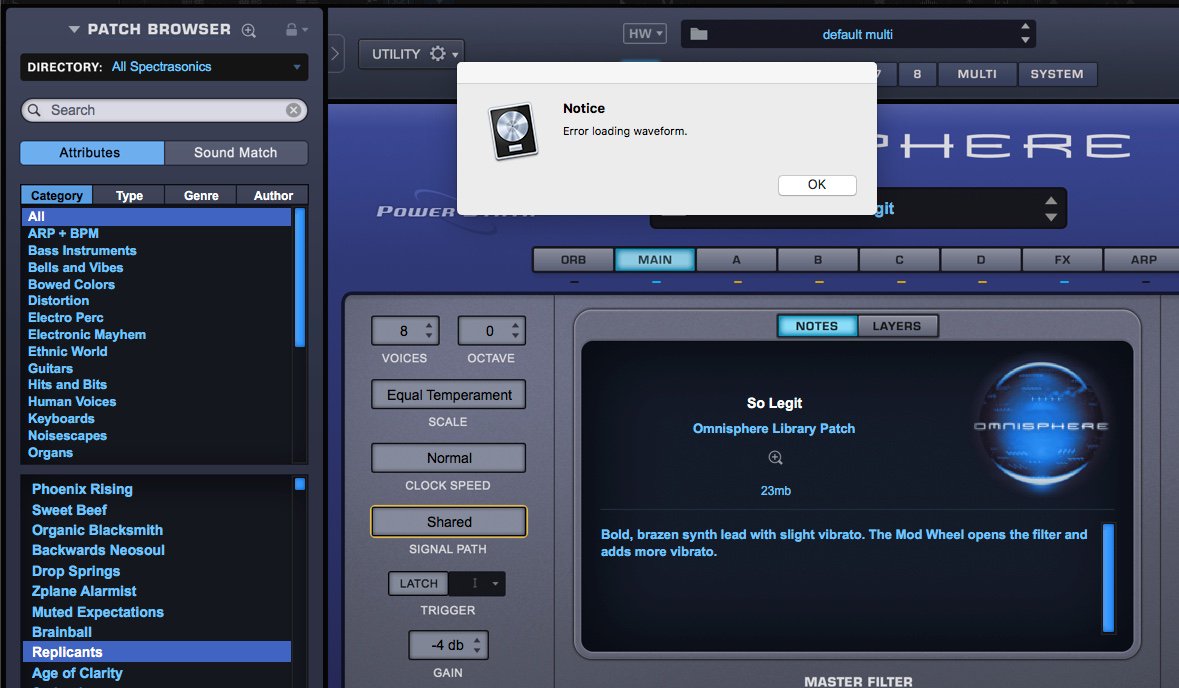Dismiss the Notice dialog with OK
Screen dimensions: 1179x688
click(x=817, y=185)
